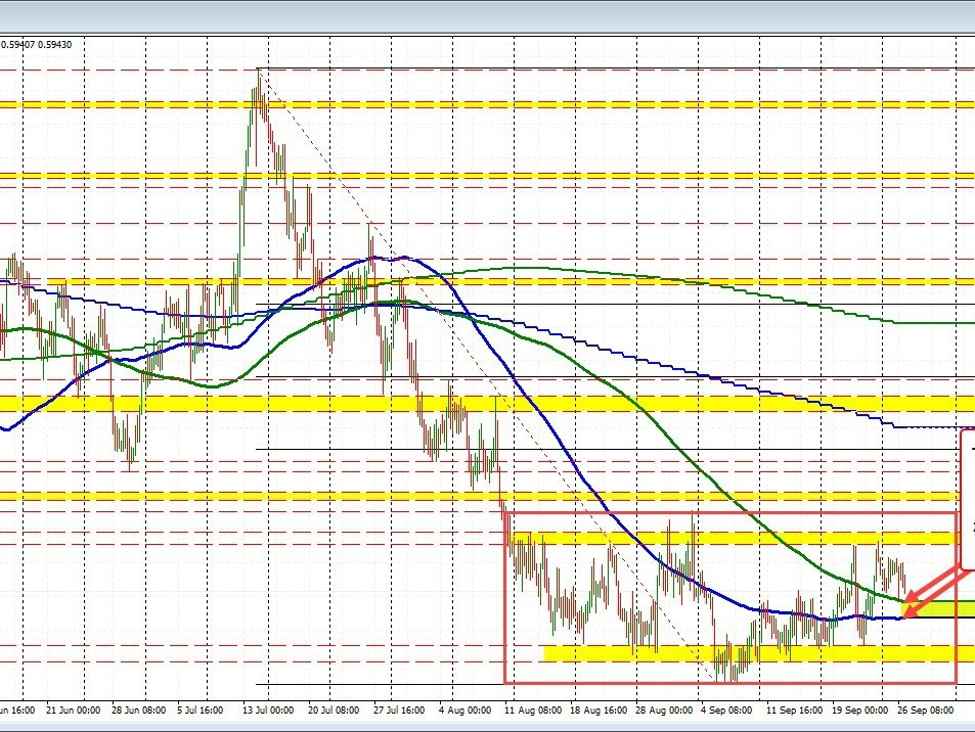Viewport: 975px width, 732px height.
Task: Click the 21 Jun 00:00 date label
Action: pos(73,709)
